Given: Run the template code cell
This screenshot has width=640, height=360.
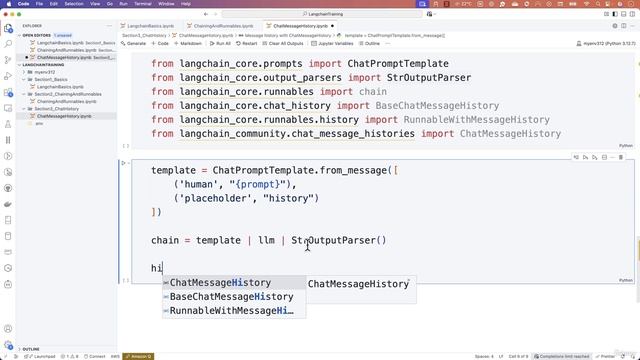Looking at the screenshot, I should [x=123, y=163].
